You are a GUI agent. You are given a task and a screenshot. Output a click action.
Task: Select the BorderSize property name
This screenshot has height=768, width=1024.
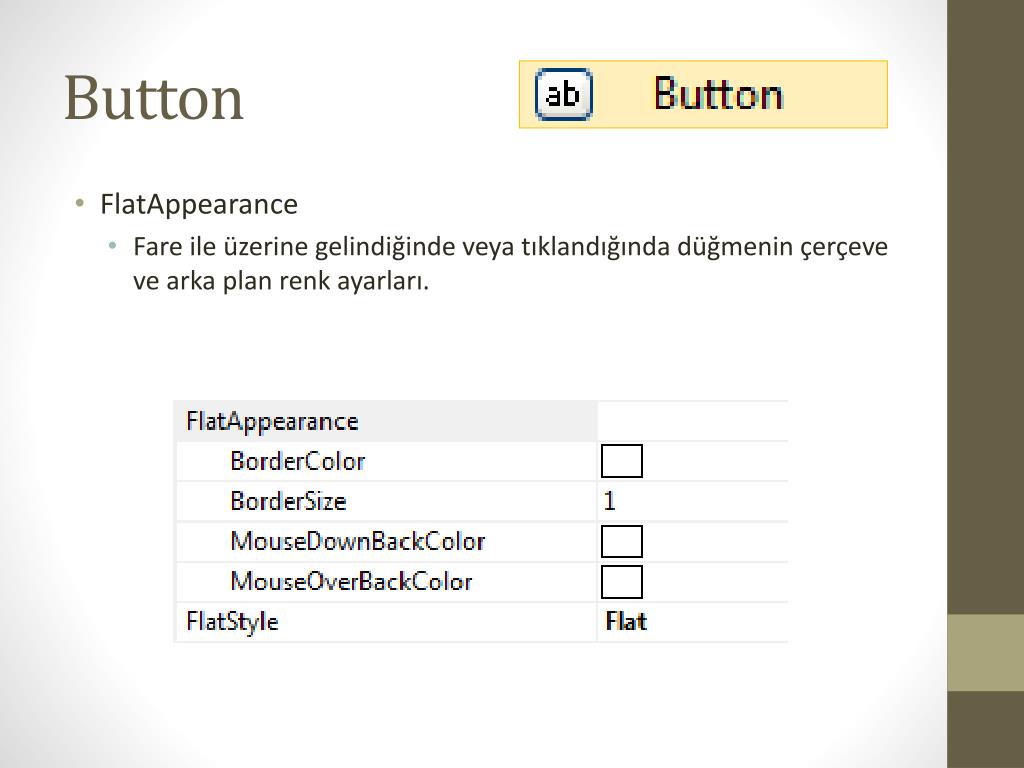288,502
